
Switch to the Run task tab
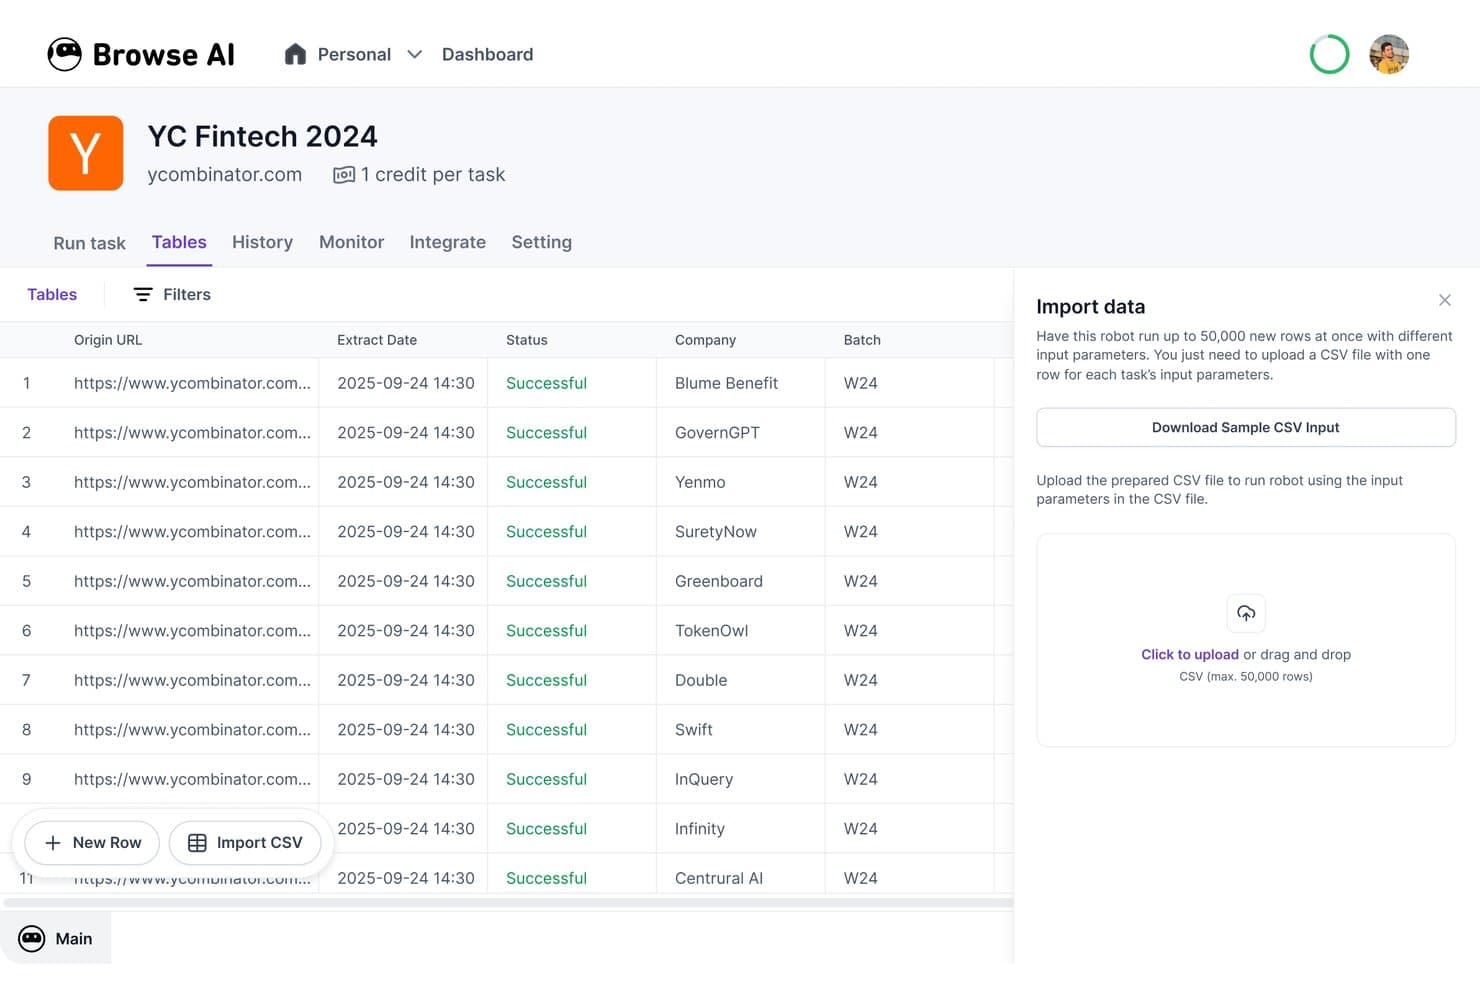tap(89, 243)
